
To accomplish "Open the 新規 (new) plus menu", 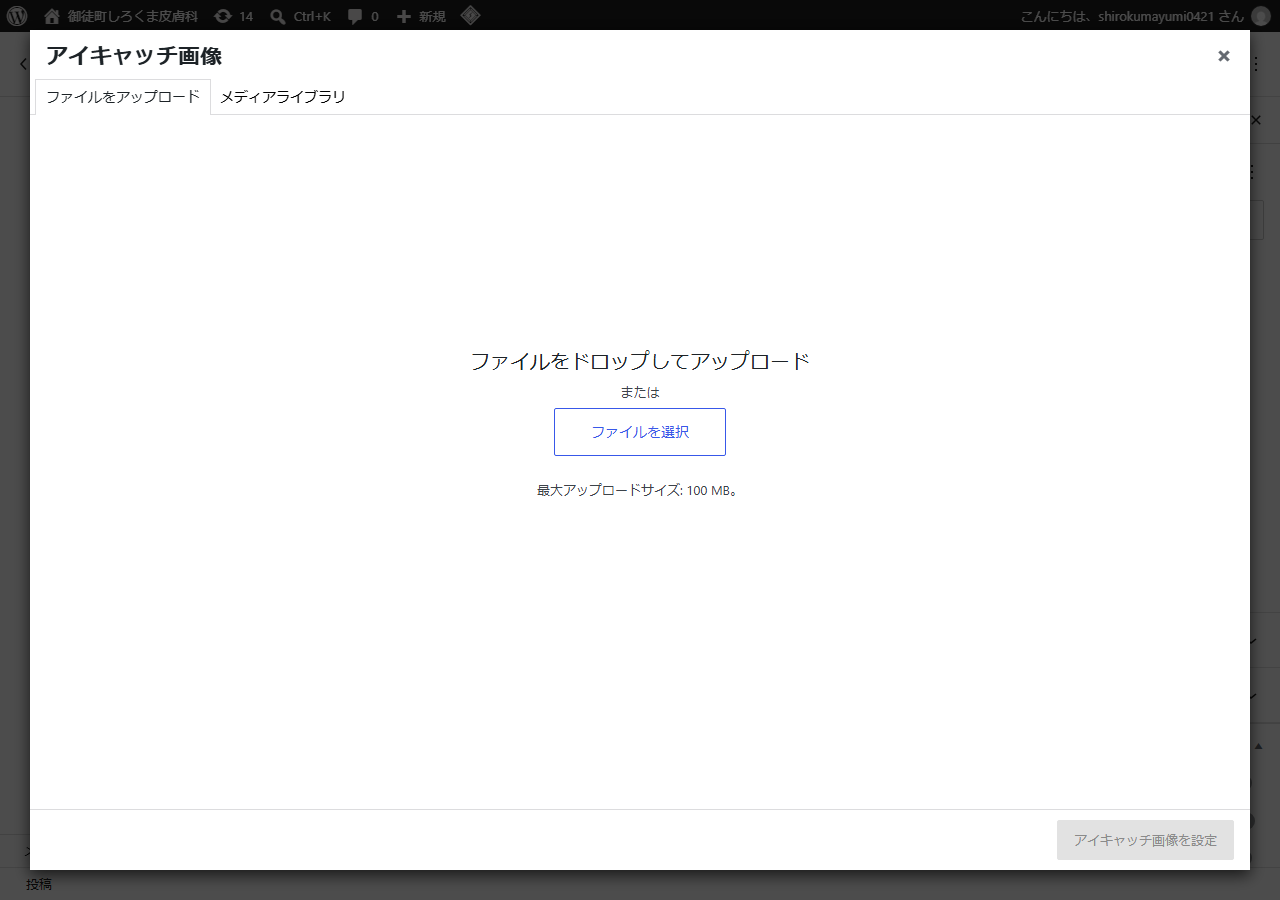I will tap(421, 16).
